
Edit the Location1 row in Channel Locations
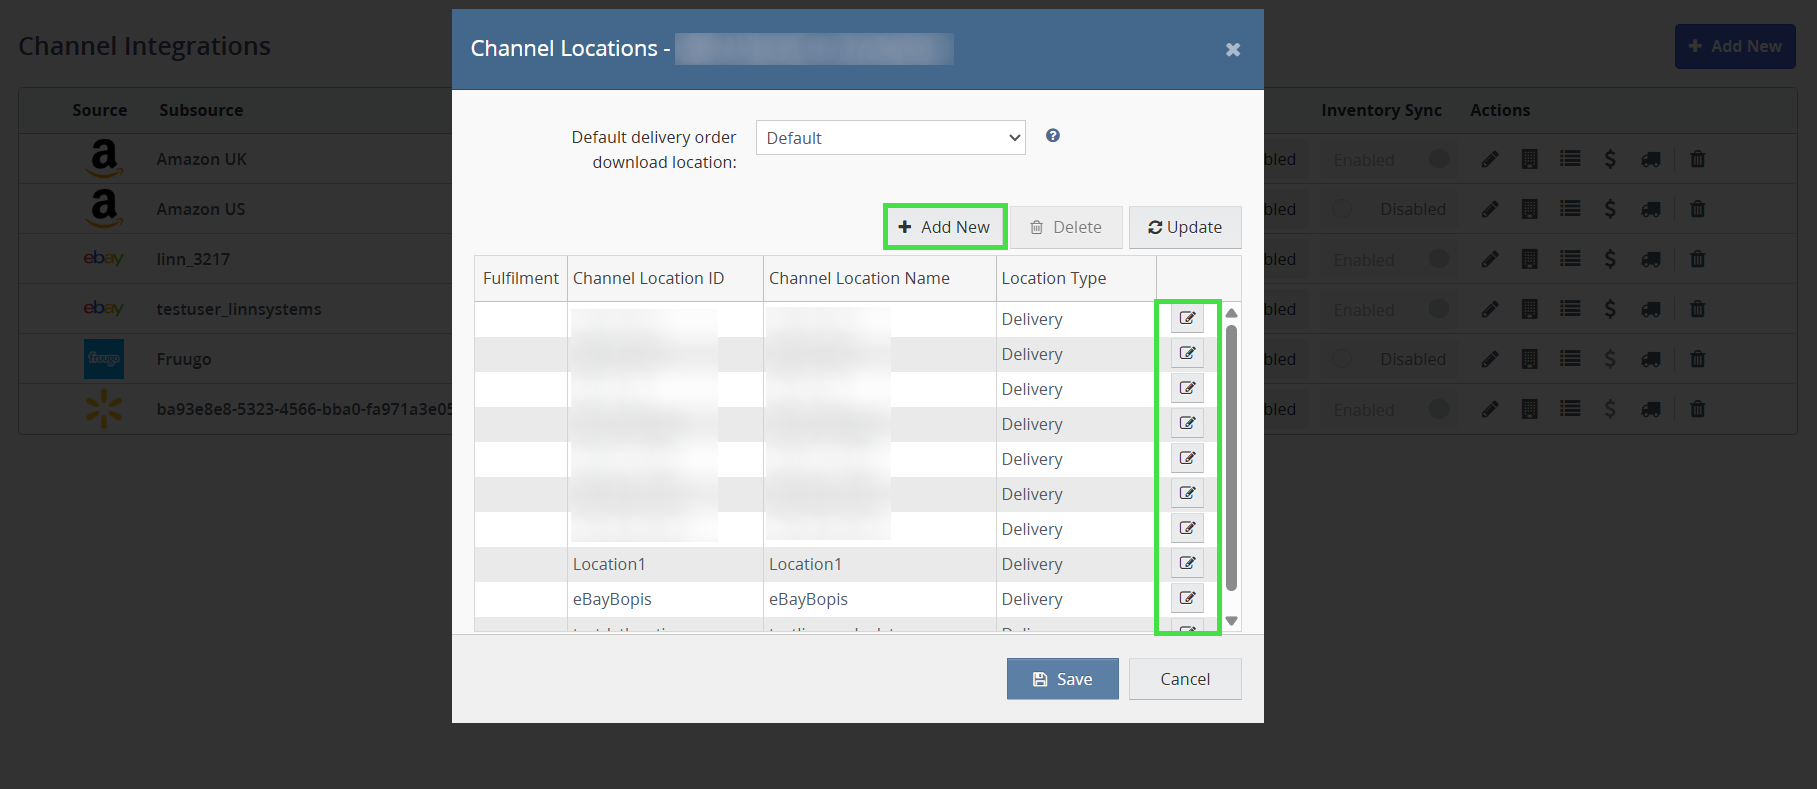[1187, 563]
